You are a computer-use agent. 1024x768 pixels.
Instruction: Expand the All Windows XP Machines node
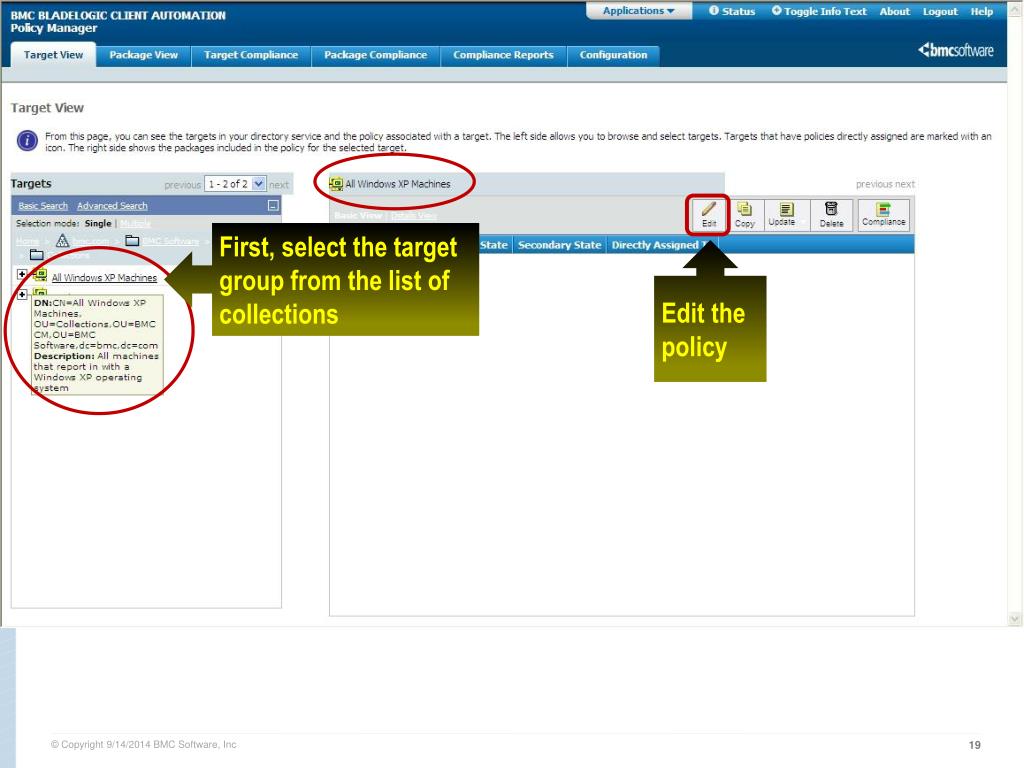pyautogui.click(x=22, y=275)
